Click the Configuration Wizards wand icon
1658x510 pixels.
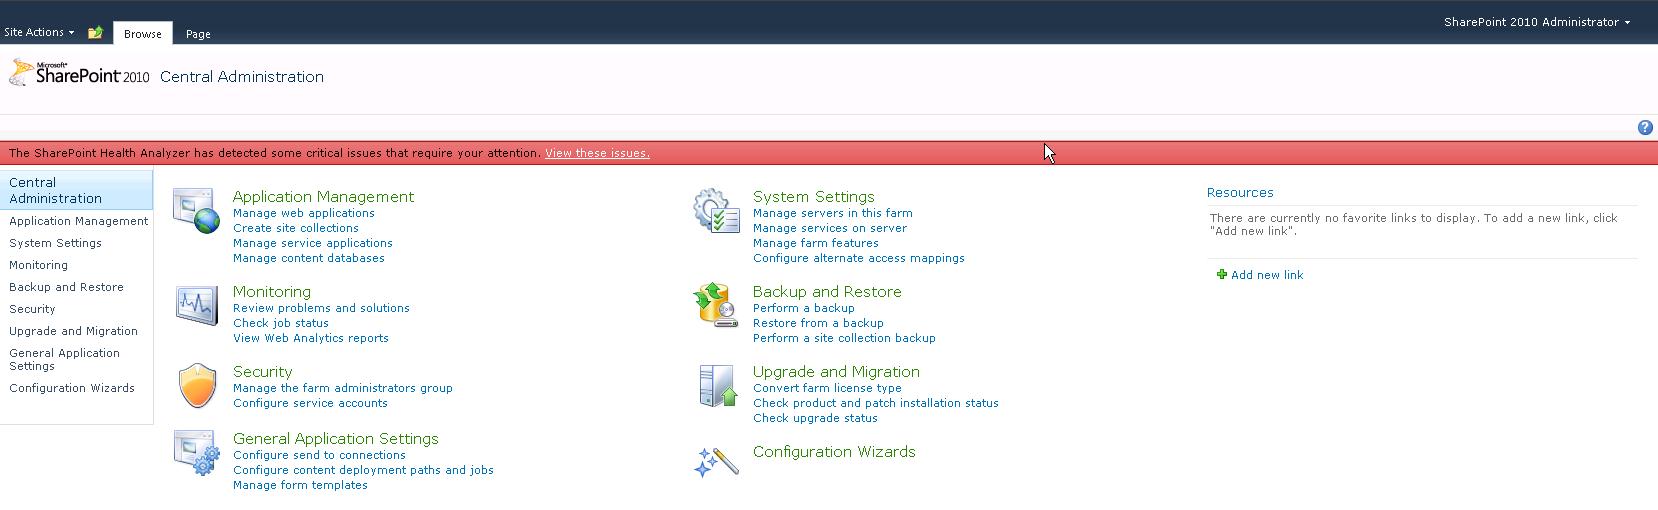click(716, 461)
